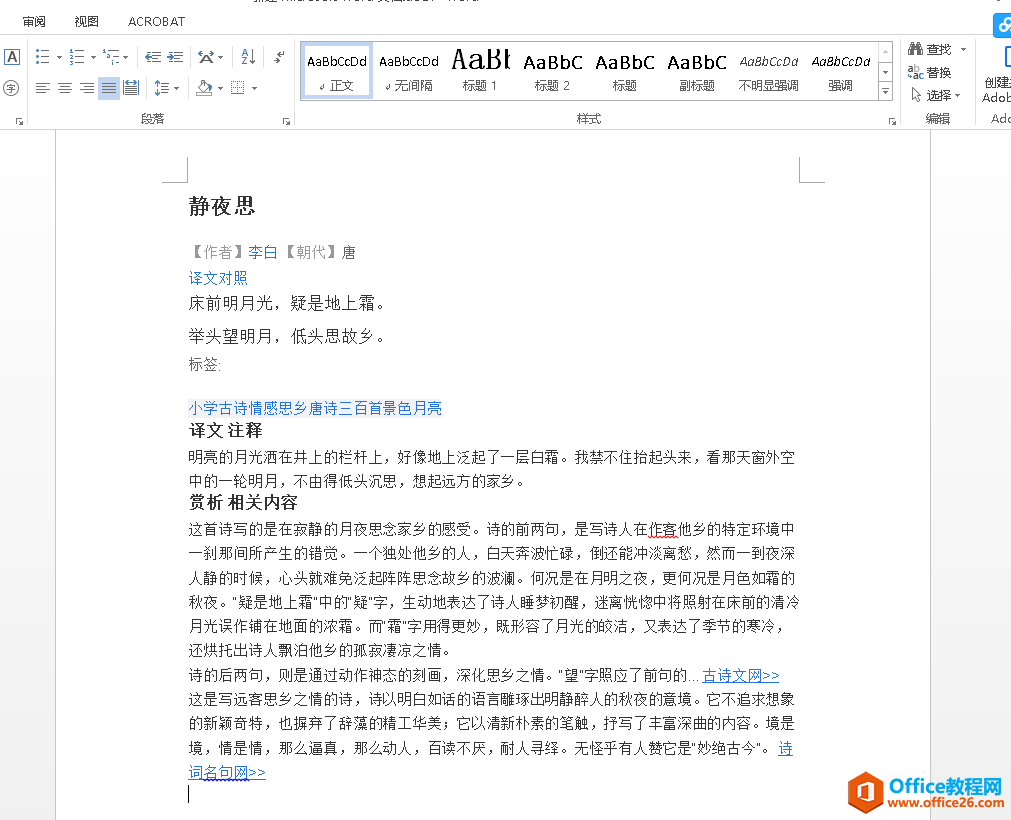Click the 标签: label text
Viewport: 1011px width, 820px height.
[x=204, y=364]
